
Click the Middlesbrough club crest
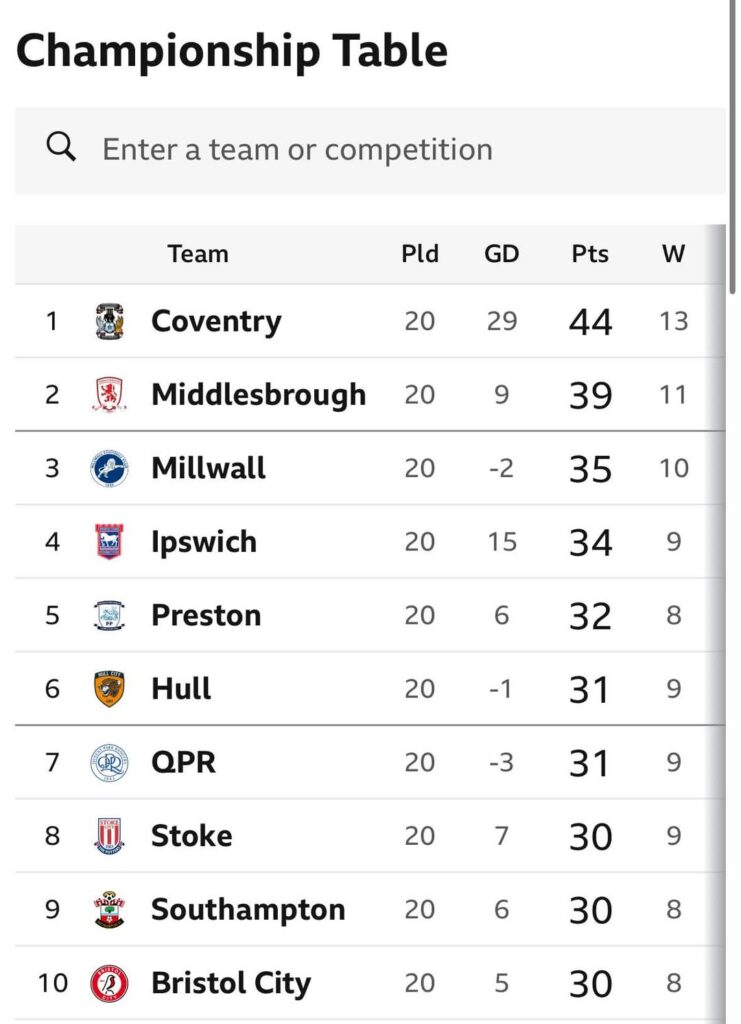pos(109,395)
